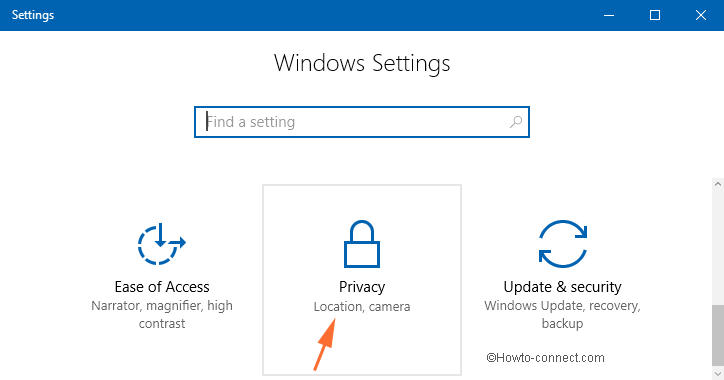Click the magnifier icon in the search box
This screenshot has width=724, height=380.
[516, 122]
